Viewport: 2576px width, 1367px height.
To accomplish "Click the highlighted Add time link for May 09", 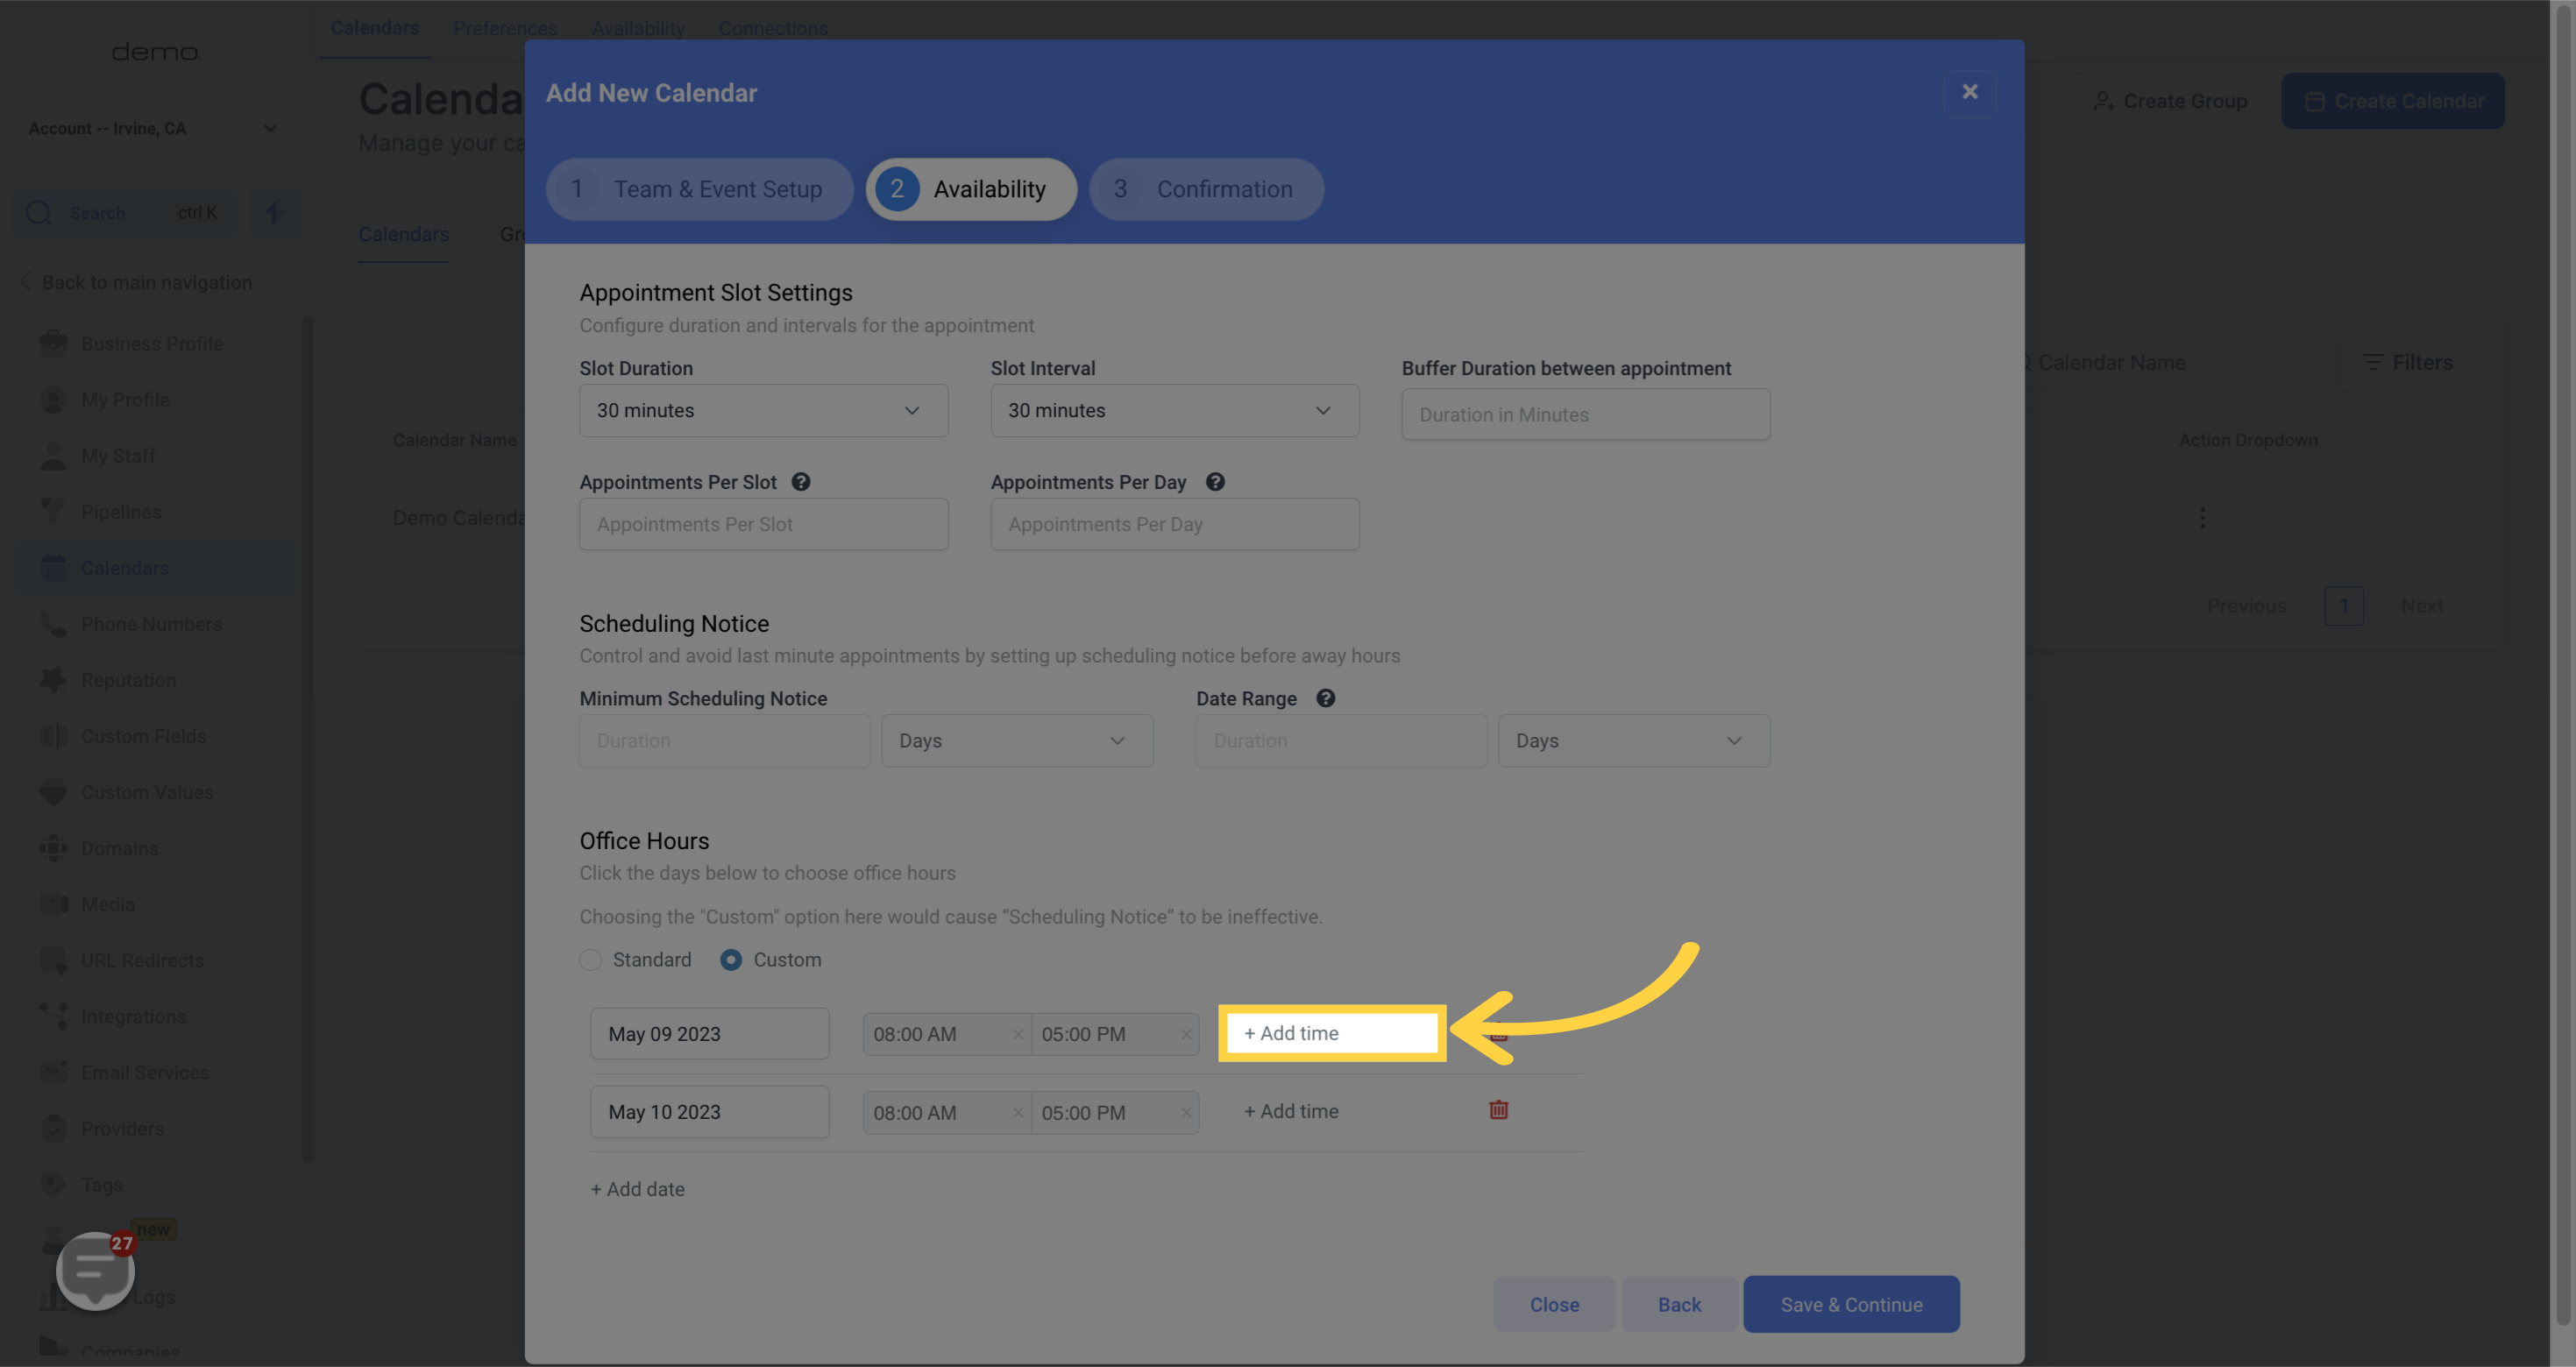I will point(1291,1033).
